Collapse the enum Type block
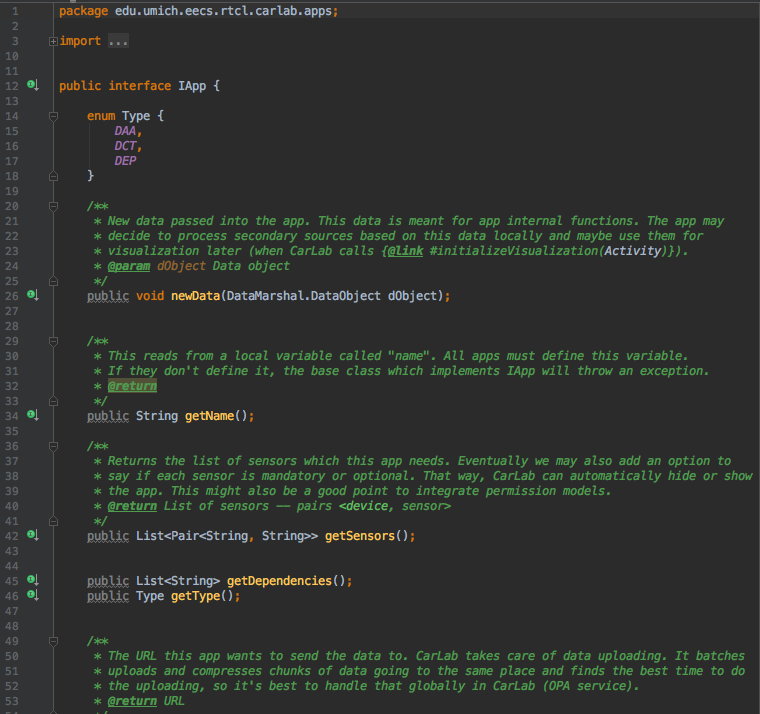This screenshot has width=760, height=714. click(x=53, y=116)
